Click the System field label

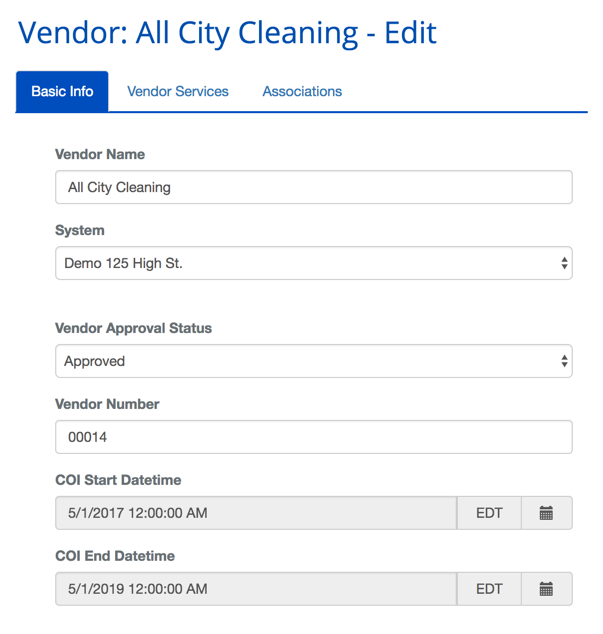[80, 230]
